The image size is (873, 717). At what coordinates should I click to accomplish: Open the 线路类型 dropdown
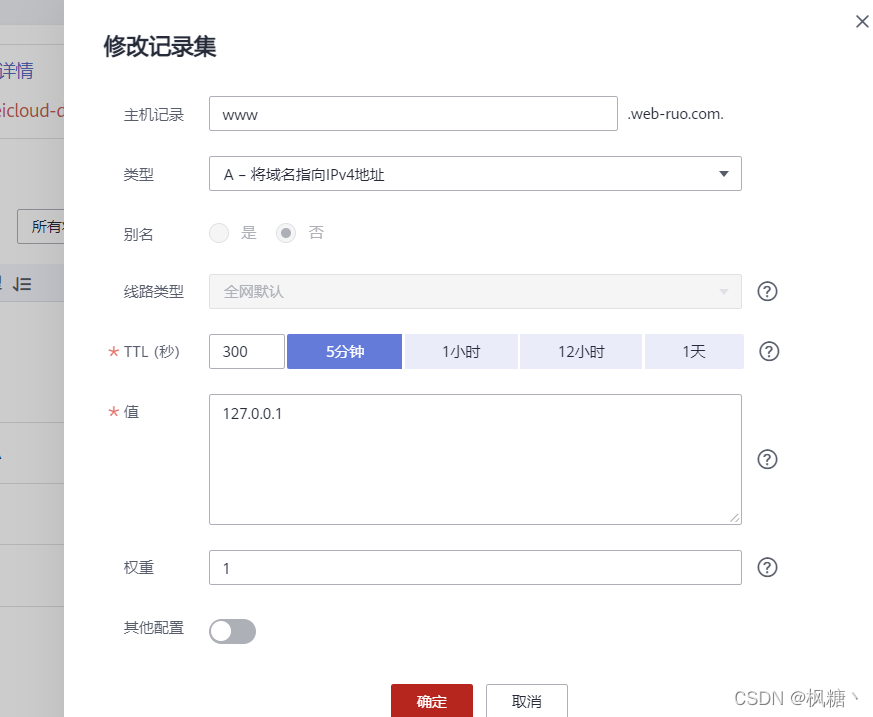[475, 291]
